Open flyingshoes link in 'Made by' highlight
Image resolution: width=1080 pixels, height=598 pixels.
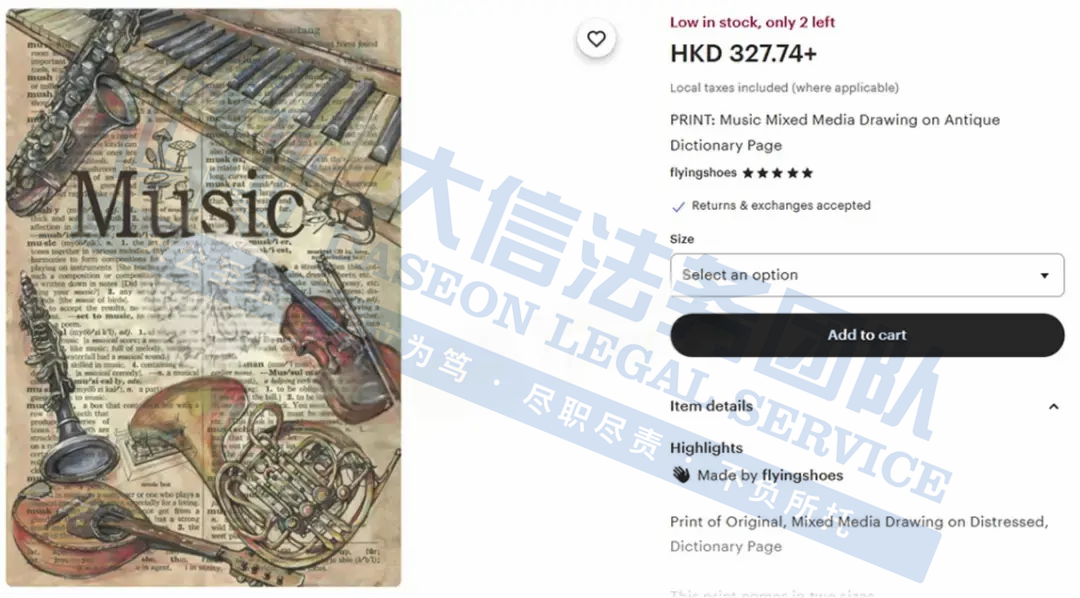pyautogui.click(x=802, y=475)
